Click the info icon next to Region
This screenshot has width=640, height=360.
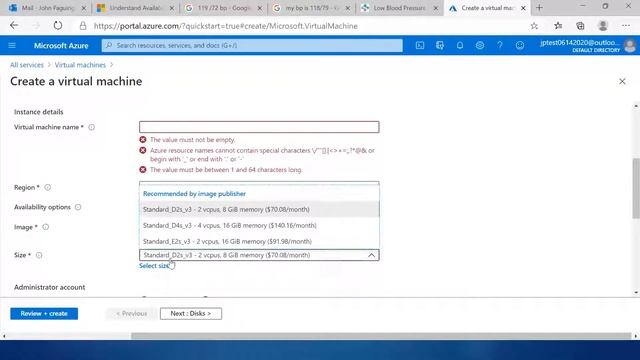coord(48,187)
